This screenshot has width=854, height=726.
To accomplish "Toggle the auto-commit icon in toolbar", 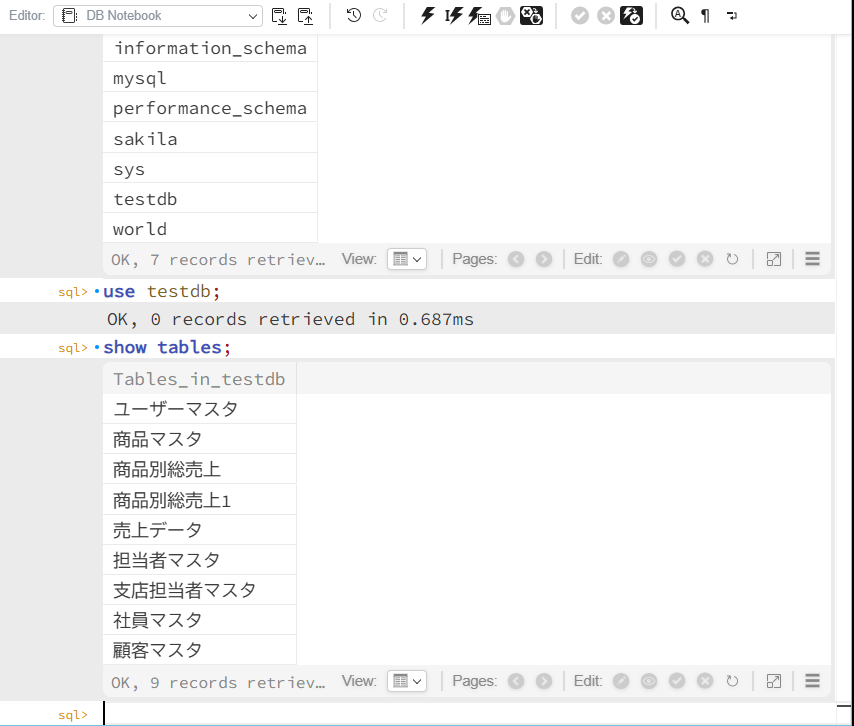I will [x=631, y=15].
